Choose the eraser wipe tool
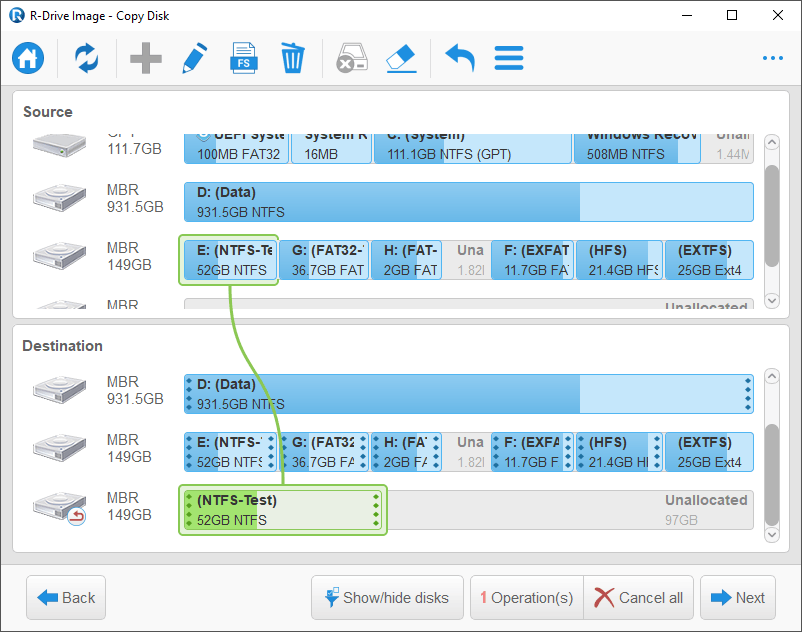The image size is (802, 632). pos(402,58)
